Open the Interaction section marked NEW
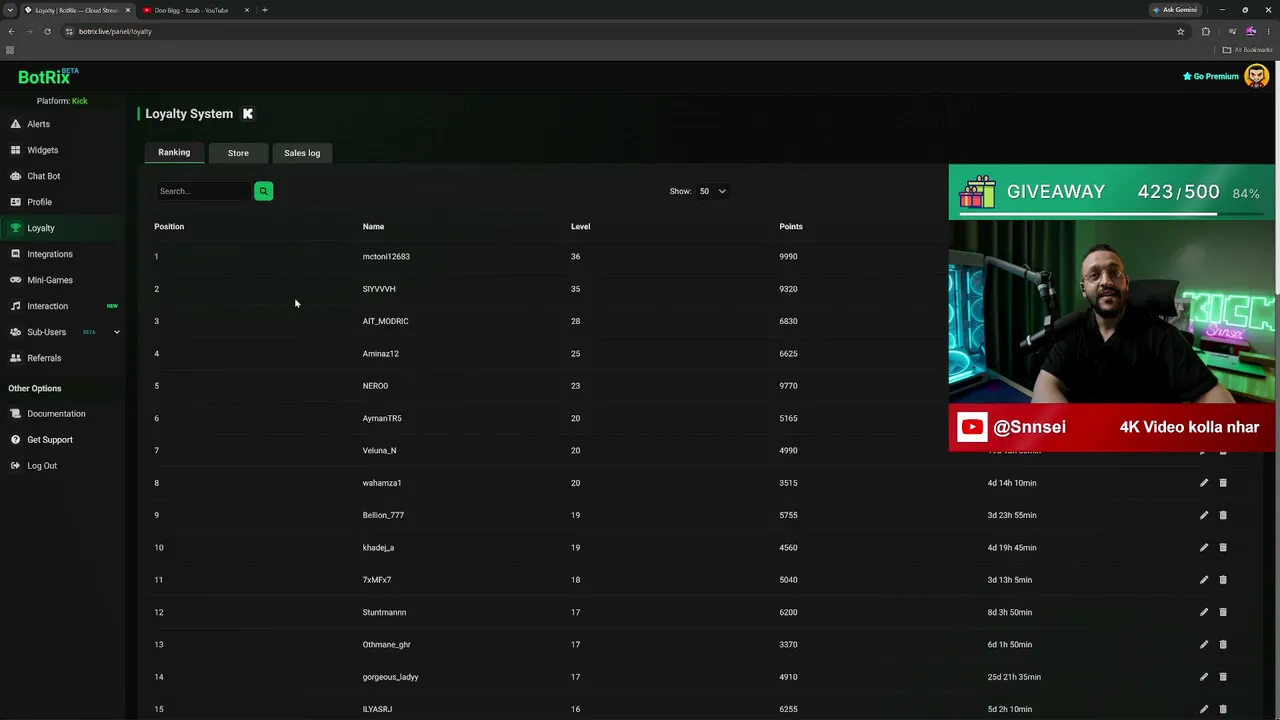 (x=47, y=306)
